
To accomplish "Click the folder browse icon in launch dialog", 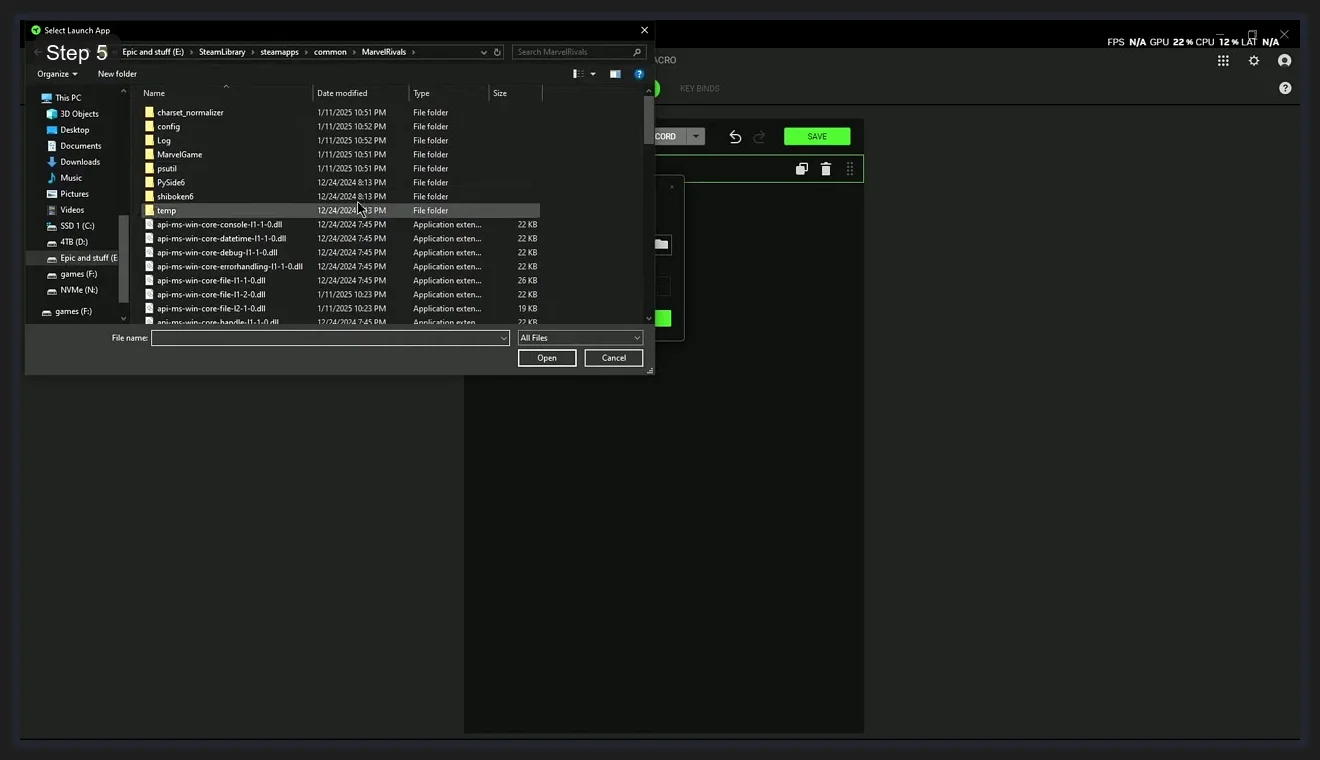I will (661, 244).
